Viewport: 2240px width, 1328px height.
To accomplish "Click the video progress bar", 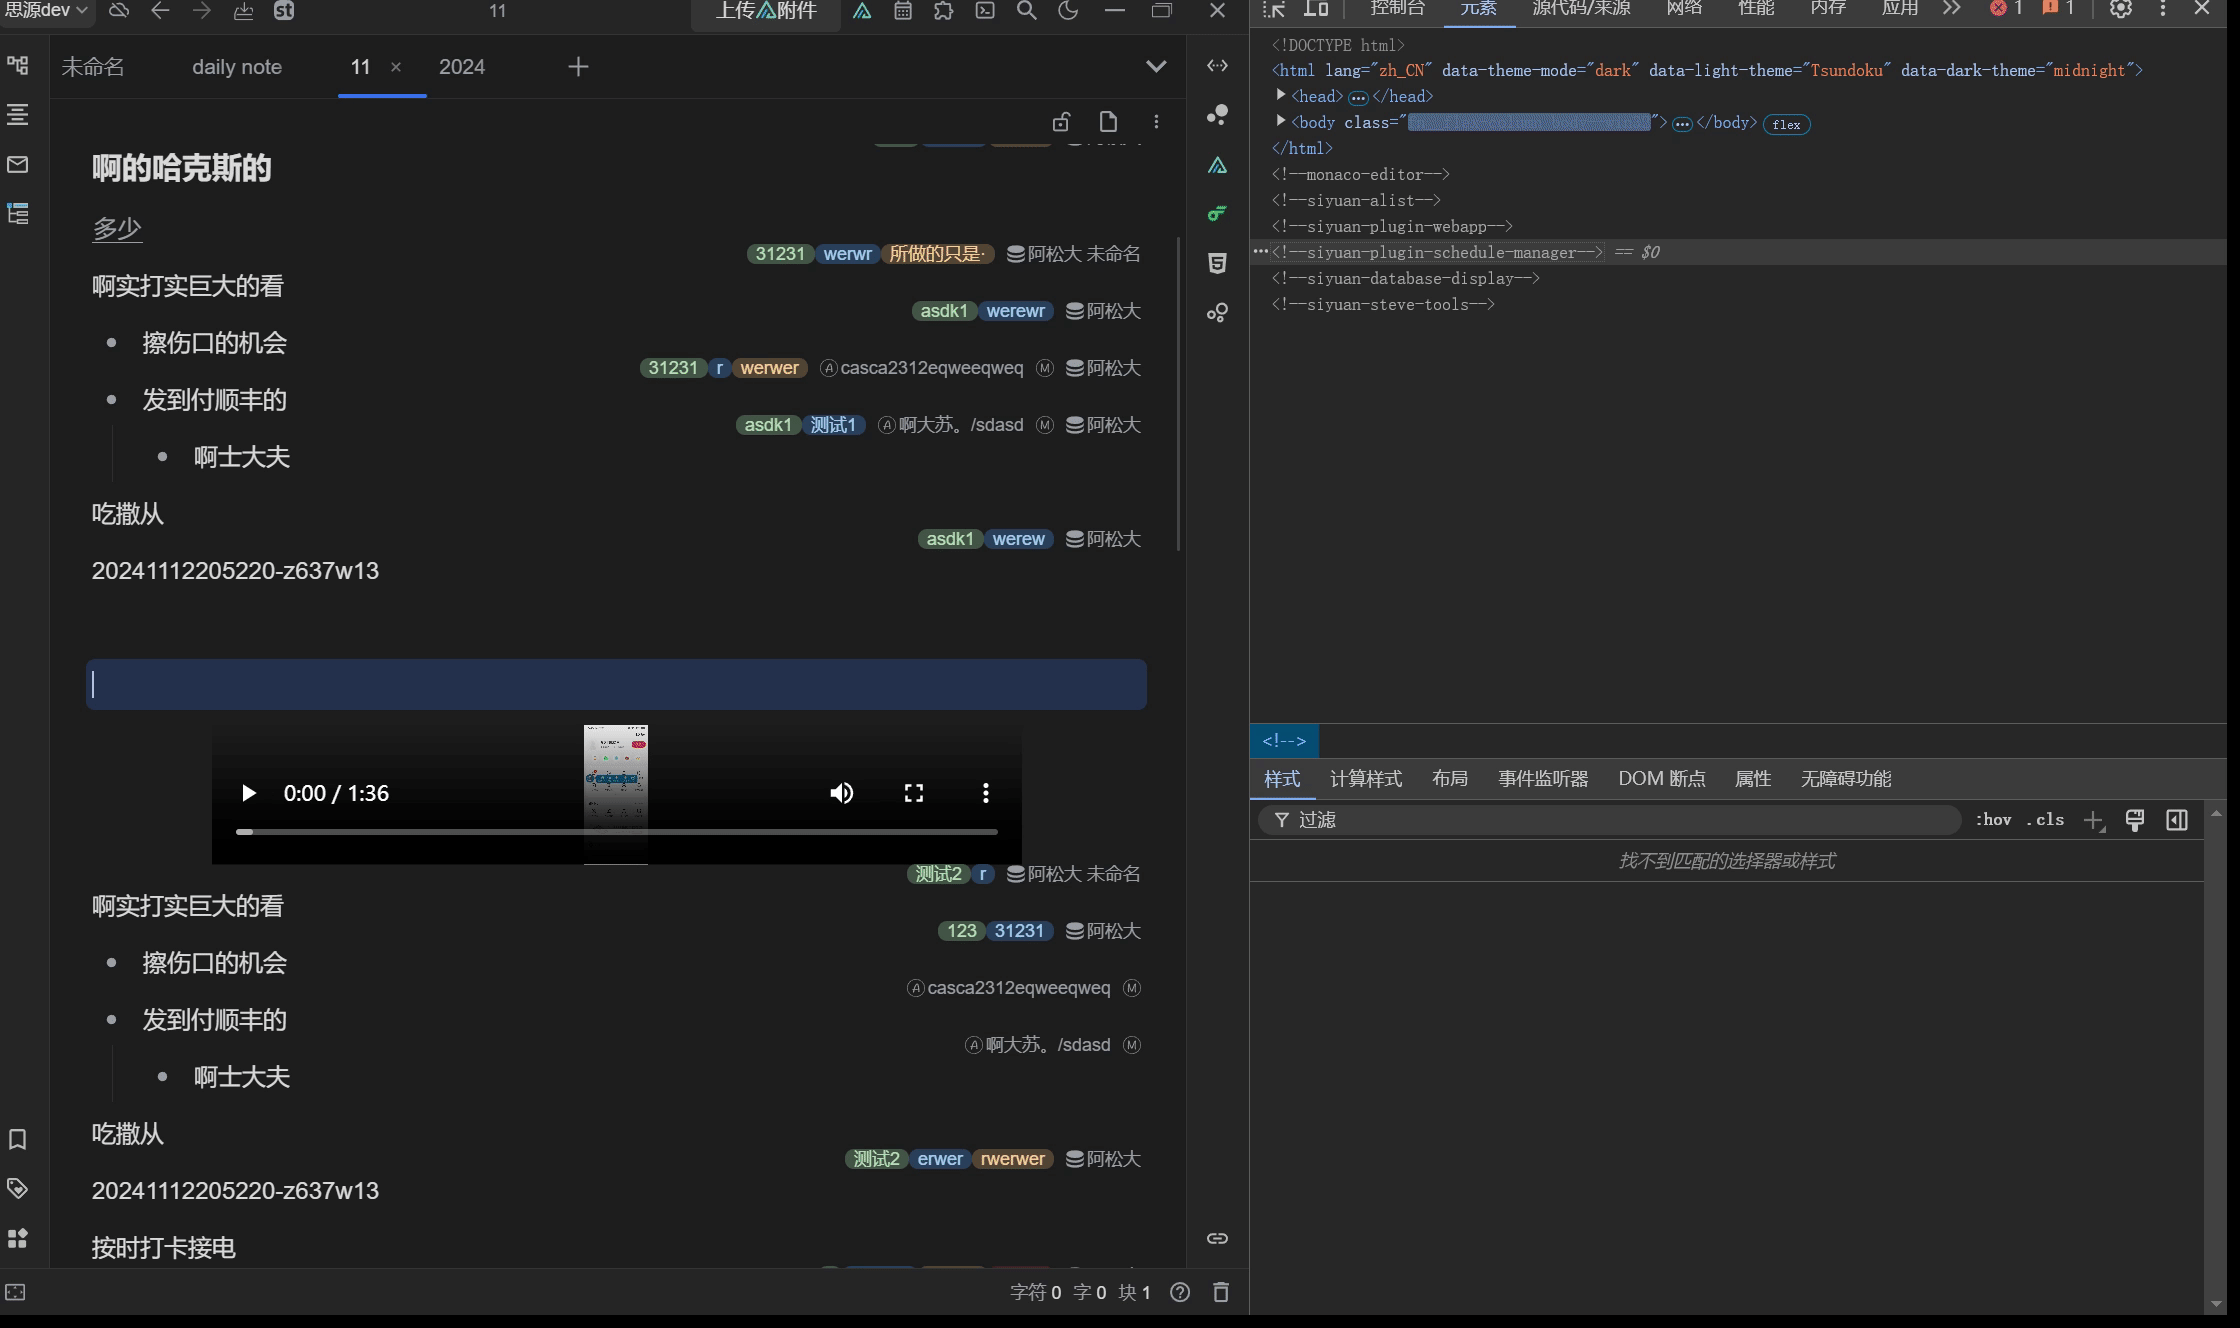I will (x=616, y=831).
